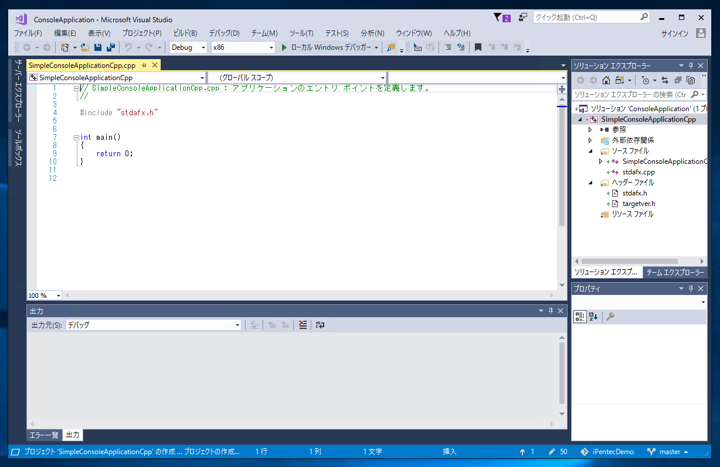Collapse the ヘッダー ファイル folder node
The image size is (720, 467).
(x=591, y=183)
